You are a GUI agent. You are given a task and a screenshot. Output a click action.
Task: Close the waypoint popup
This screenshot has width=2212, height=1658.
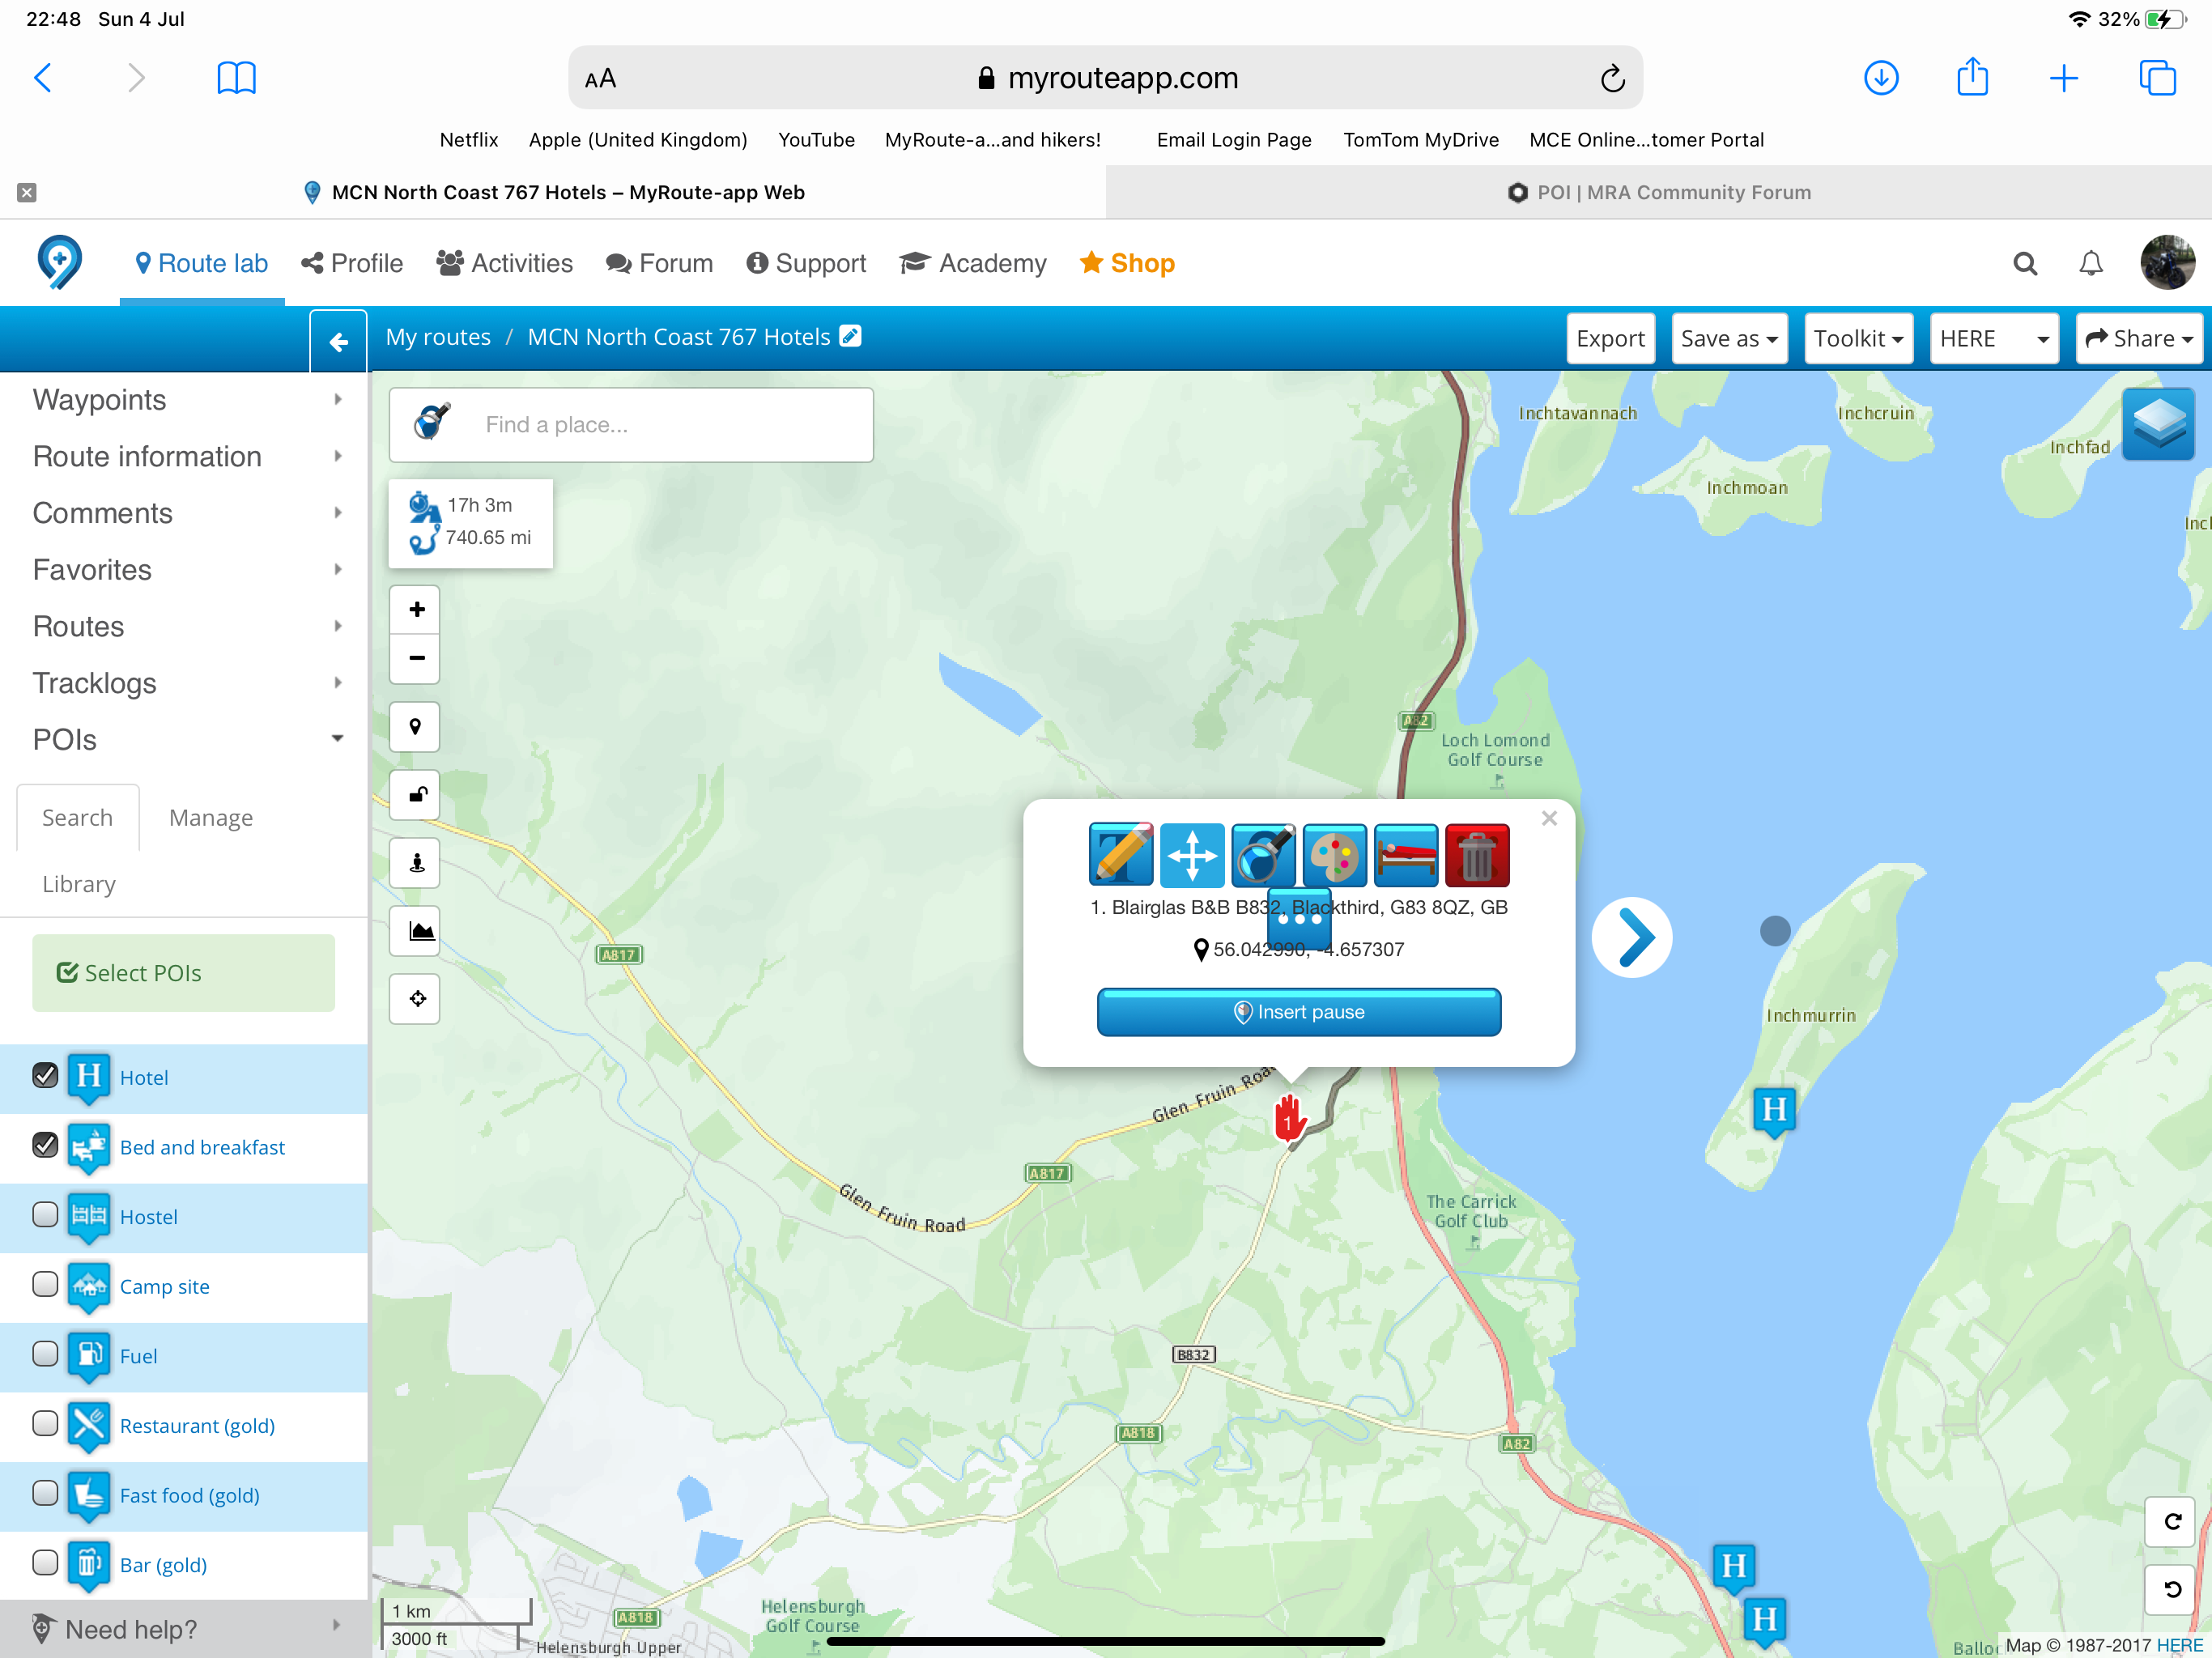(1549, 818)
